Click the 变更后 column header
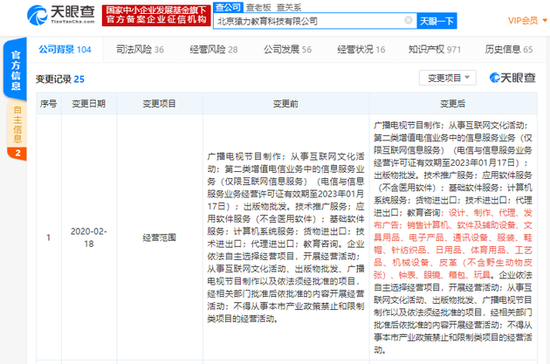The image size is (550, 364). click(x=453, y=104)
